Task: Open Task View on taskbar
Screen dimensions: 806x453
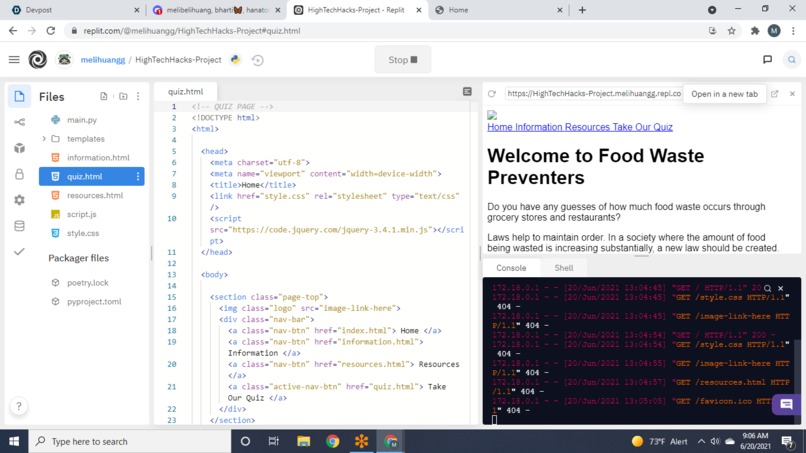Action: pos(273,441)
